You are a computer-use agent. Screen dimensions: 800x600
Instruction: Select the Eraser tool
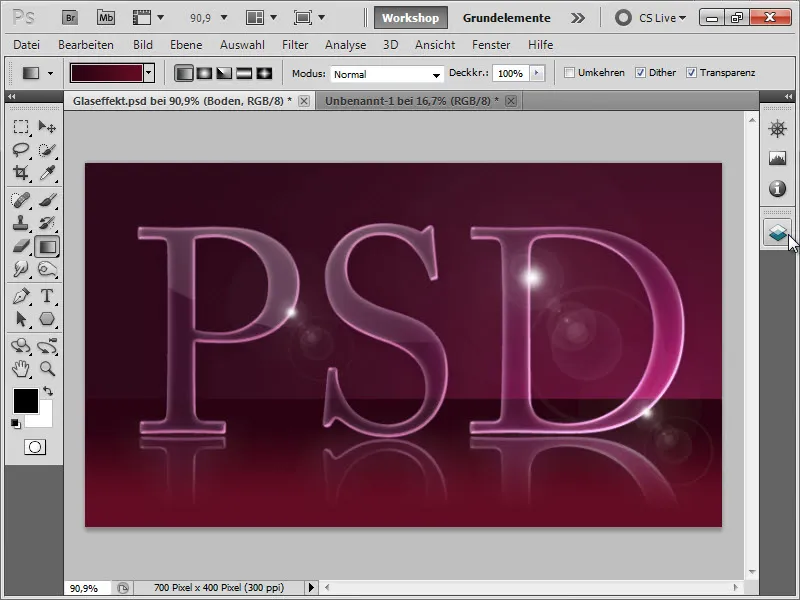click(21, 246)
